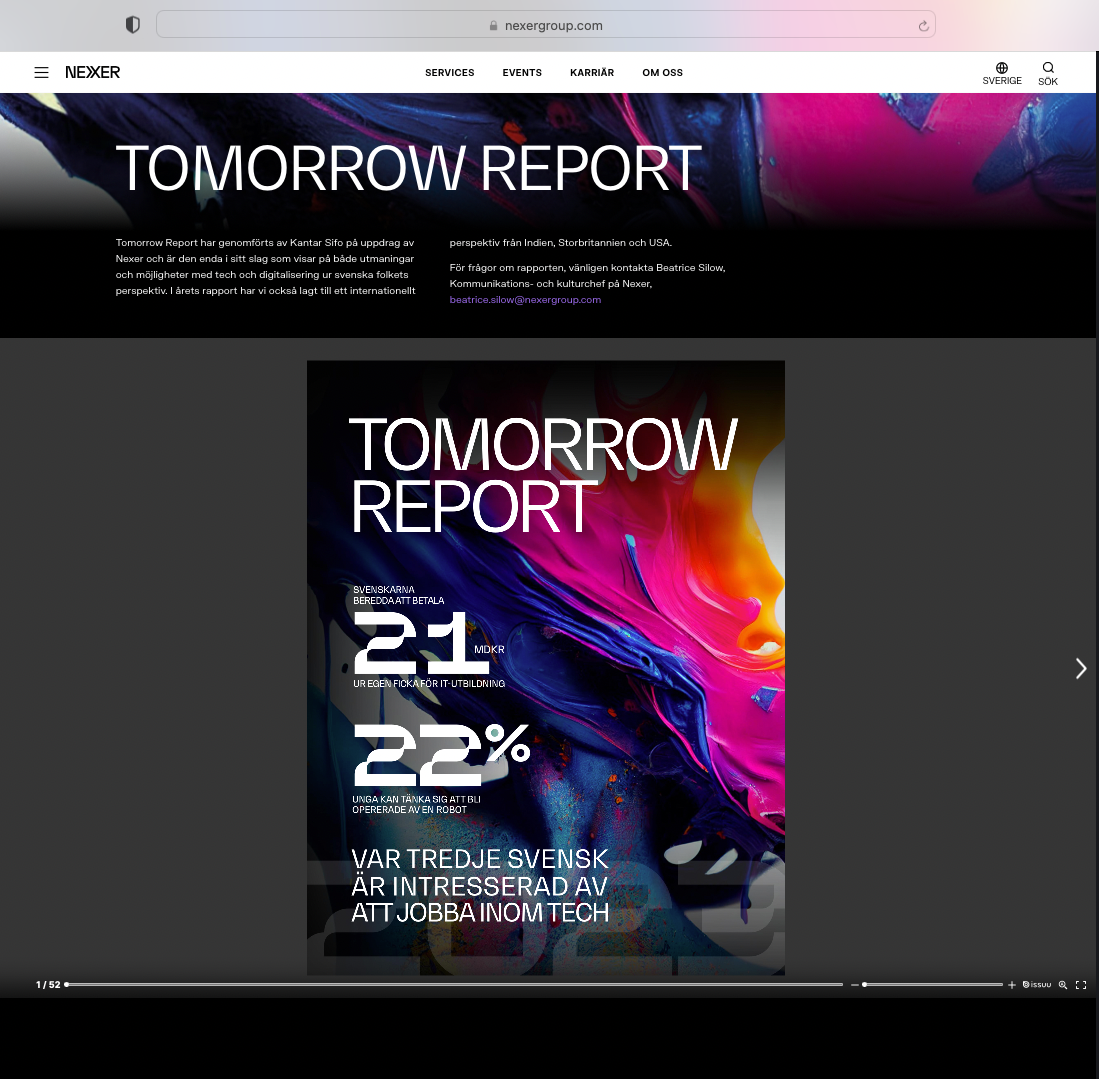The height and width of the screenshot is (1079, 1099).
Task: Click the beatrice.silow@nexergroup.com email link
Action: 525,299
